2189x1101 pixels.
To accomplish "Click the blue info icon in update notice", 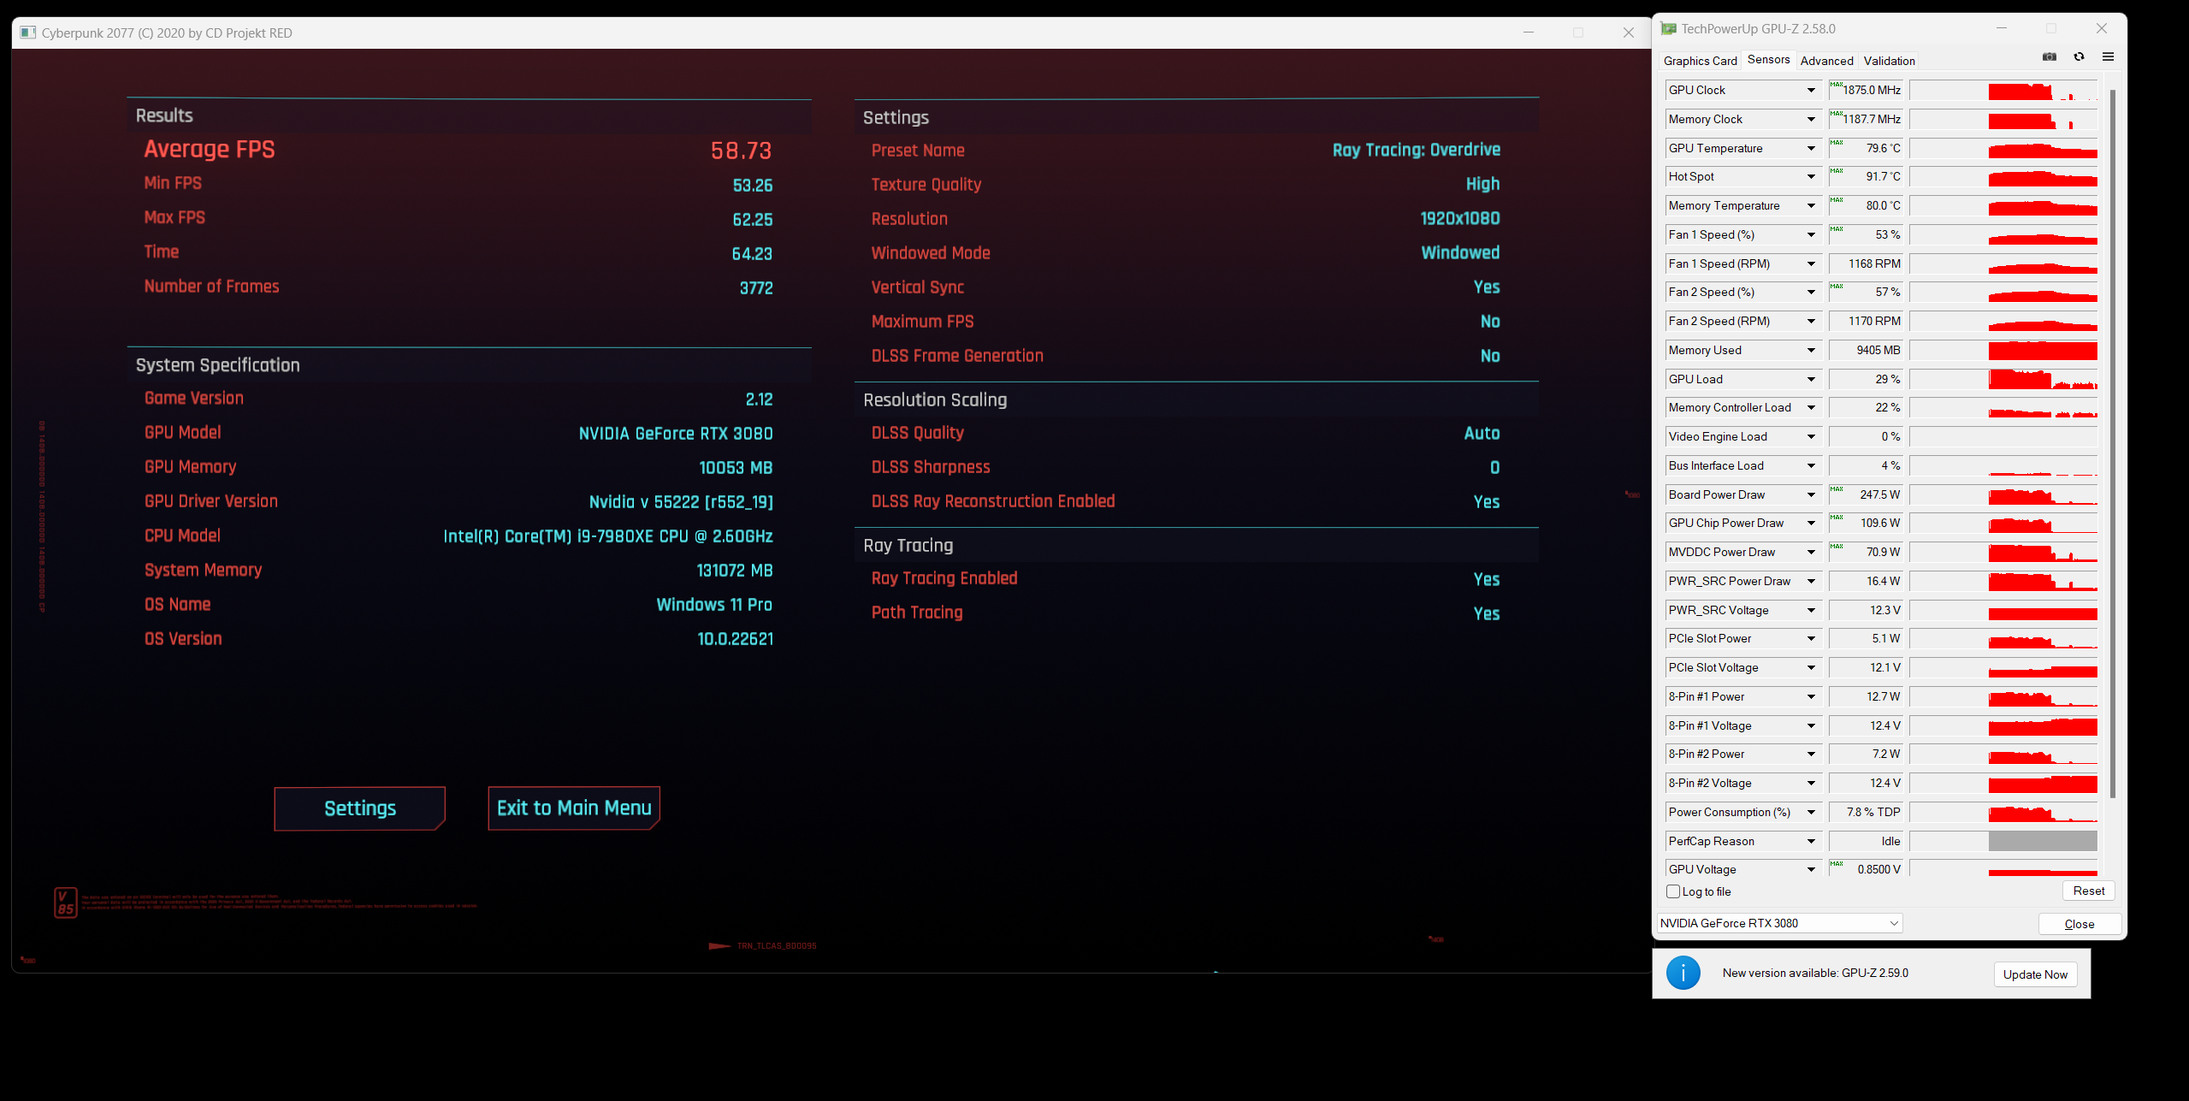I will coord(1683,973).
